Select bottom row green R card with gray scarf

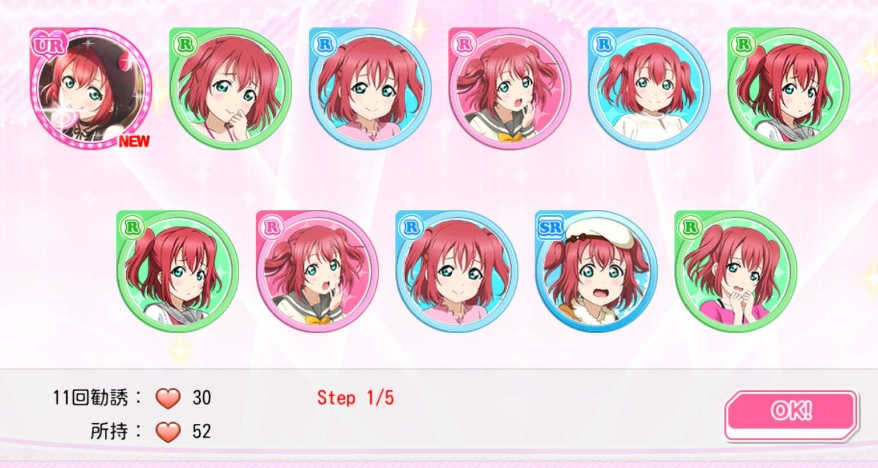click(178, 272)
